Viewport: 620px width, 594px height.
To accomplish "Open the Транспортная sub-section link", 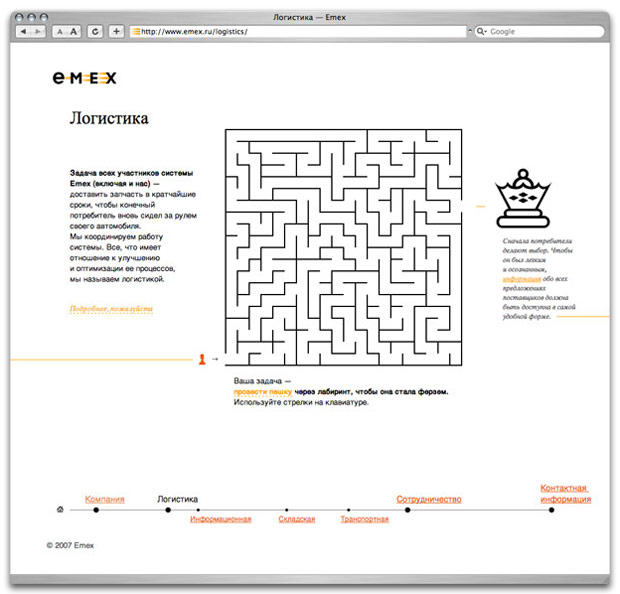I will pos(364,519).
